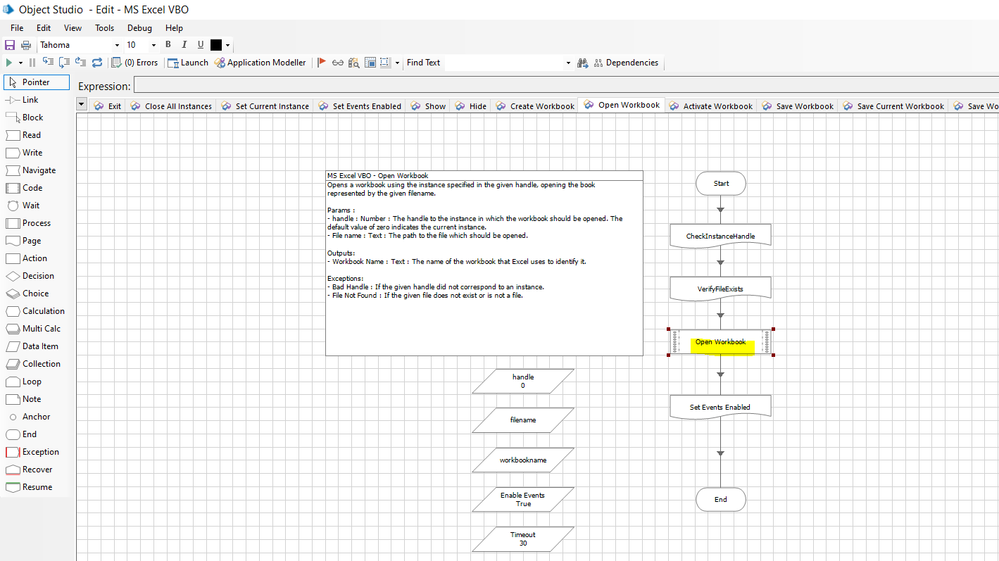This screenshot has width=999, height=561.
Task: Toggle underline formatting
Action: (x=200, y=45)
